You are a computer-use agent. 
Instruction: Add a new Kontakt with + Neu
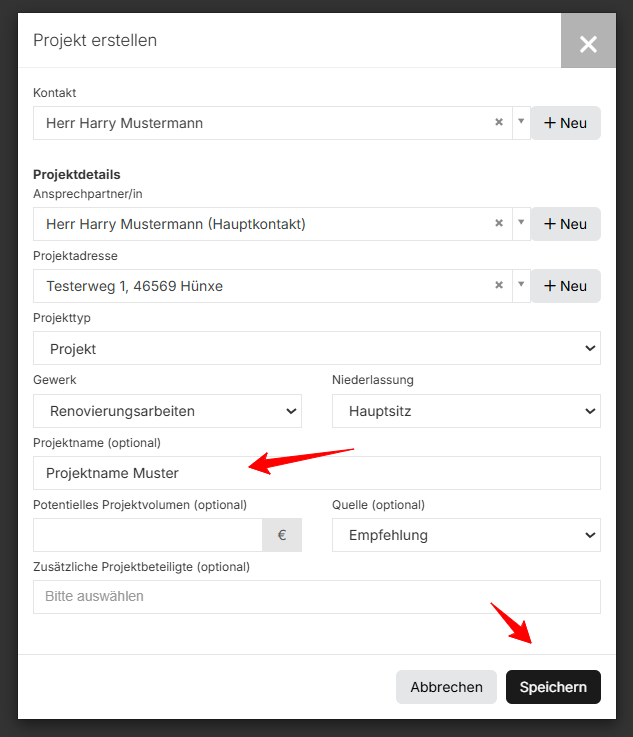(565, 123)
